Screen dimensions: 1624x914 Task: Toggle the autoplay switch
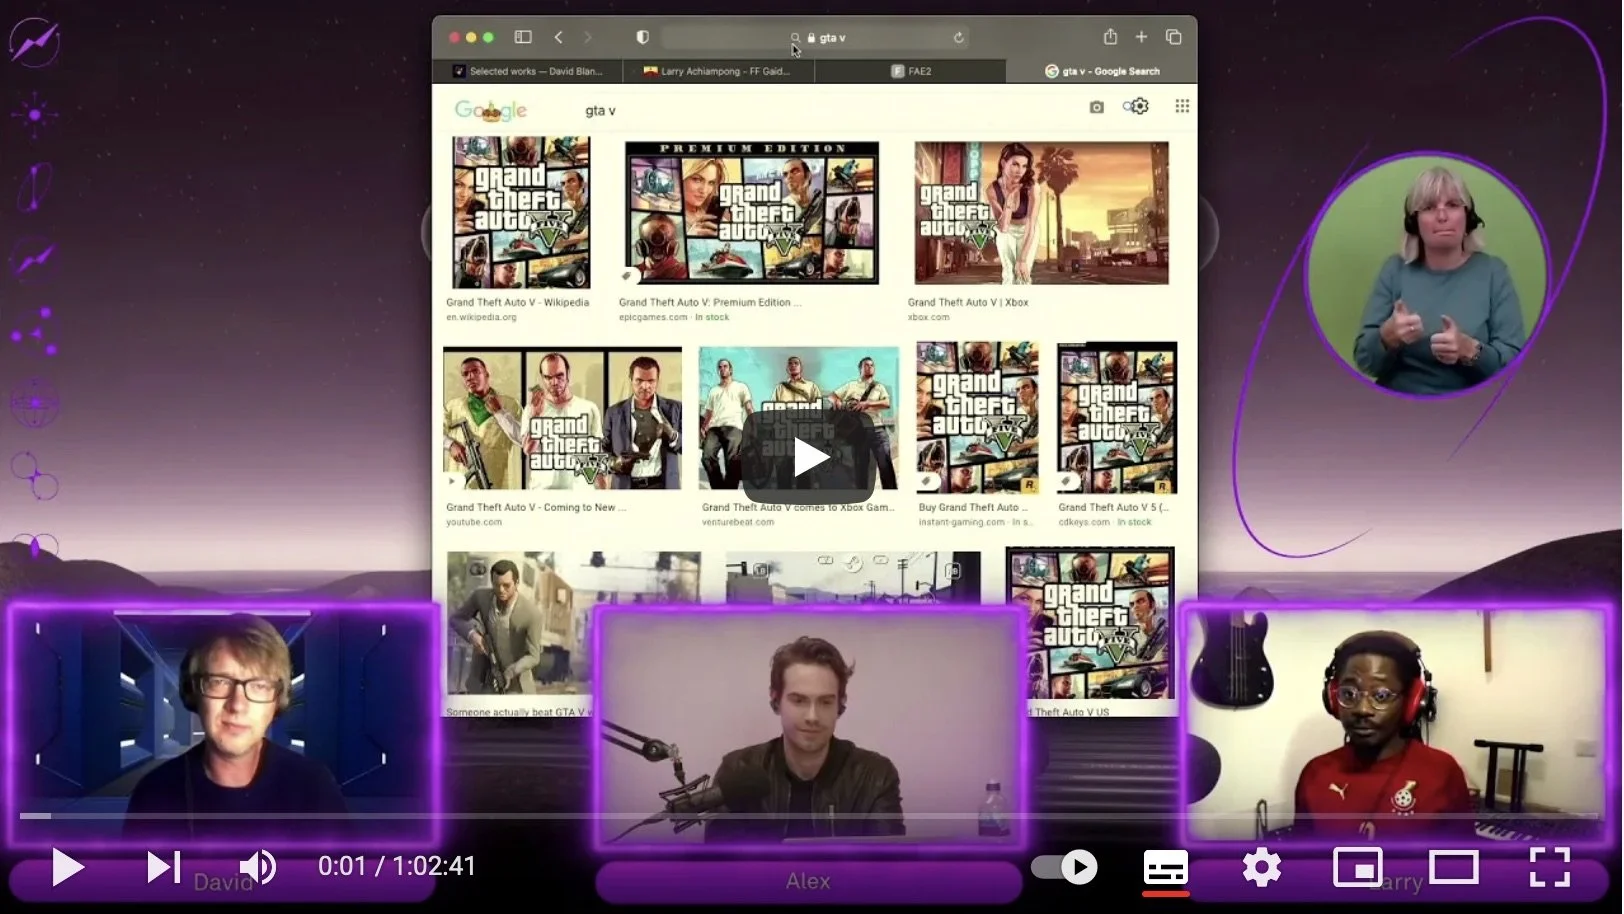click(1064, 867)
